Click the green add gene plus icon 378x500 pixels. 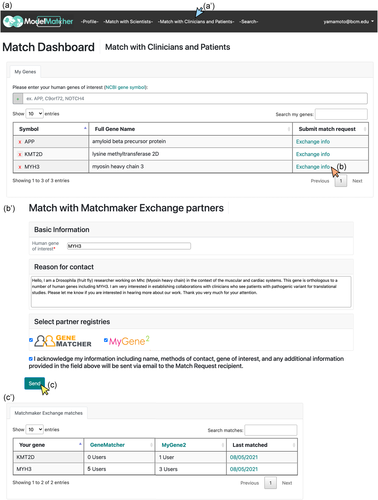point(18,99)
